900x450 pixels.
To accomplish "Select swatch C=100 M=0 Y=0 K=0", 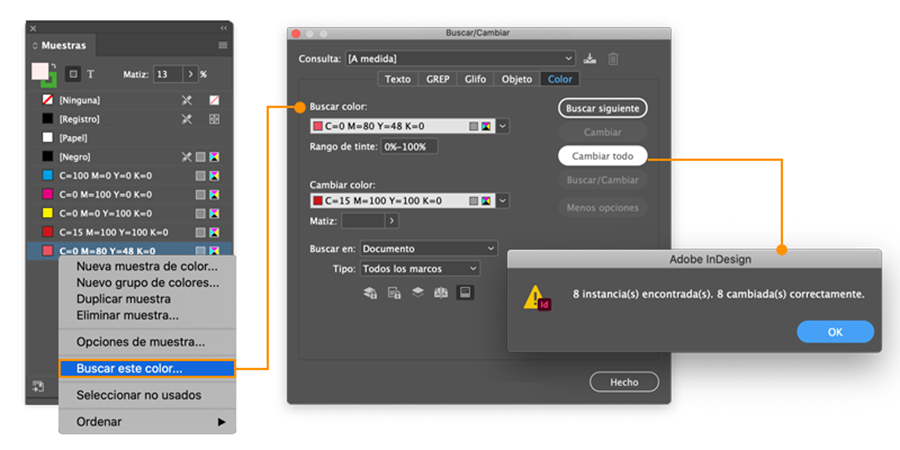I will click(129, 176).
